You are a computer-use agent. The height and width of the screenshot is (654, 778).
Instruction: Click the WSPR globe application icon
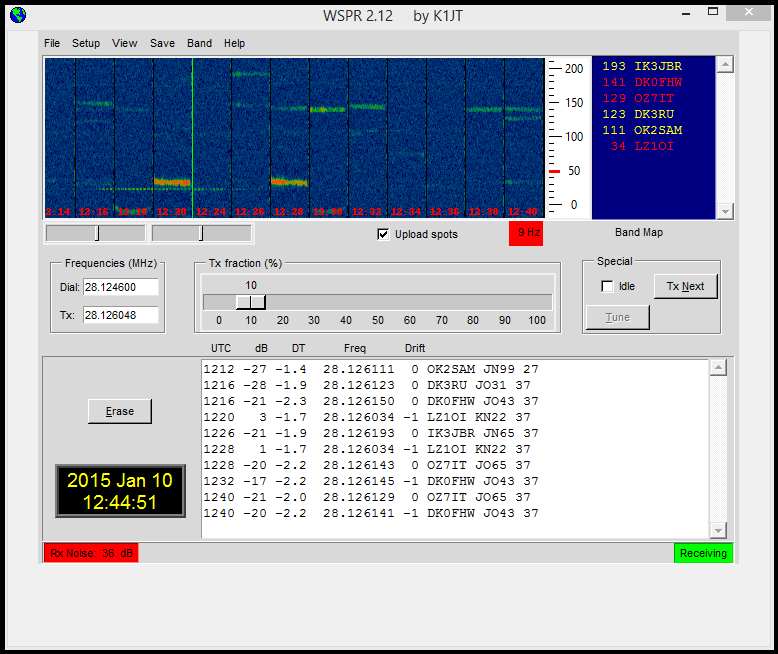click(18, 15)
